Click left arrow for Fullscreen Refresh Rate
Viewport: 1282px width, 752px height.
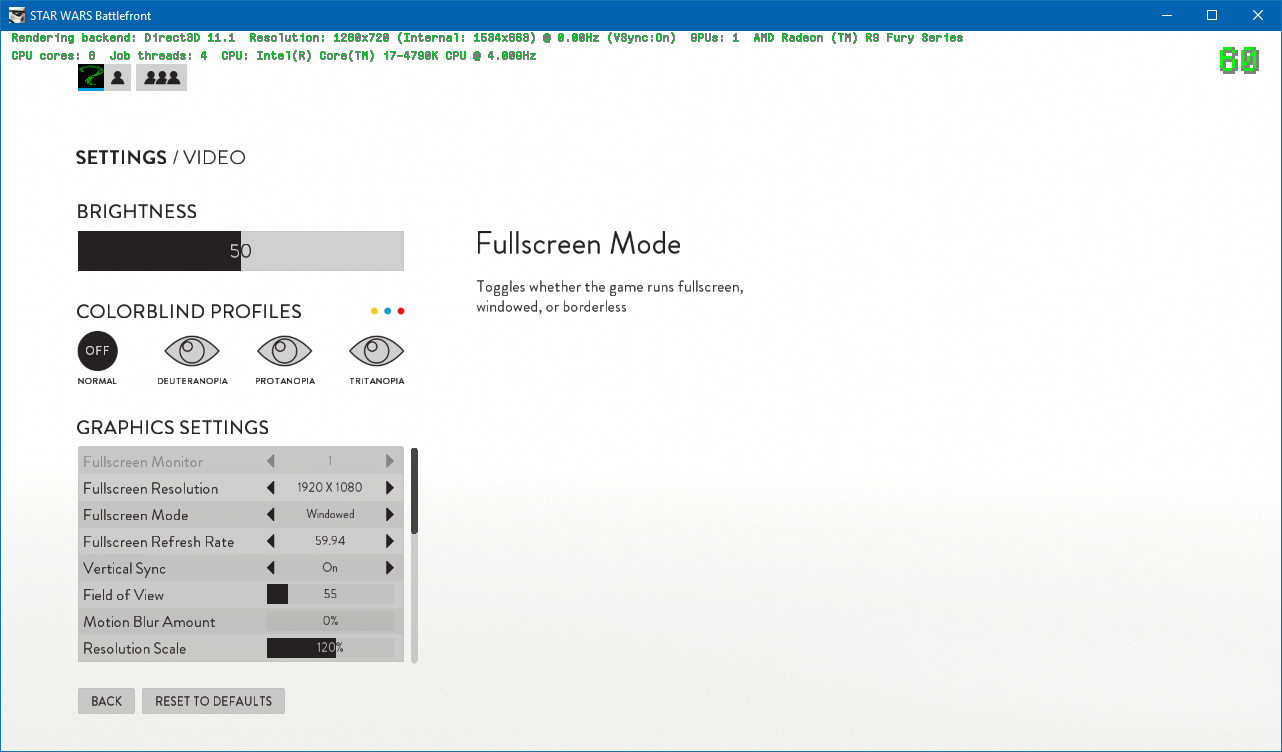[x=271, y=541]
